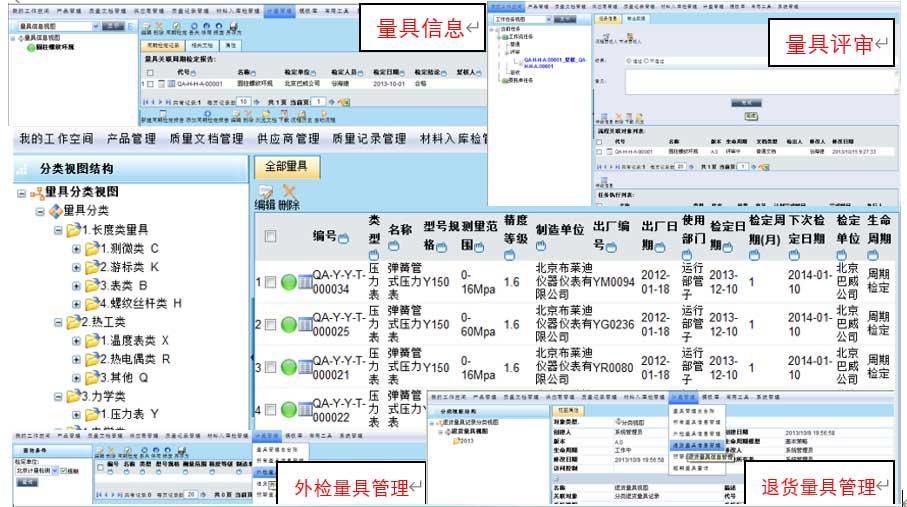Click green status circle of QA-Y-Y-T-000034 row
The image size is (907, 507).
pos(289,282)
